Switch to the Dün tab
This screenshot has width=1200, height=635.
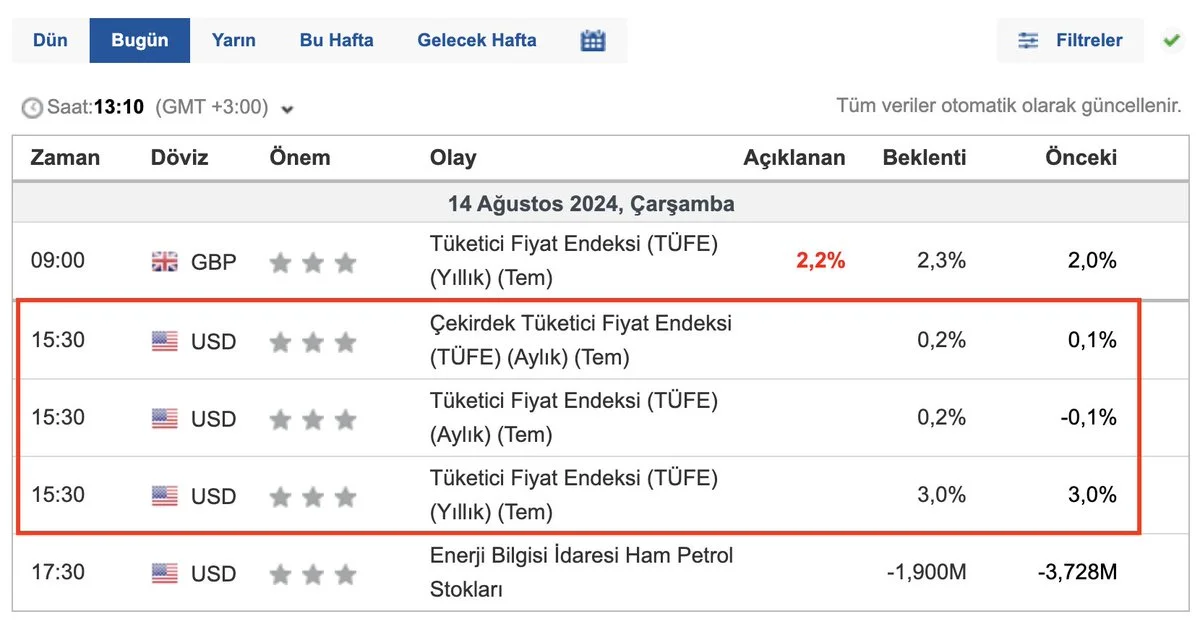[x=50, y=41]
